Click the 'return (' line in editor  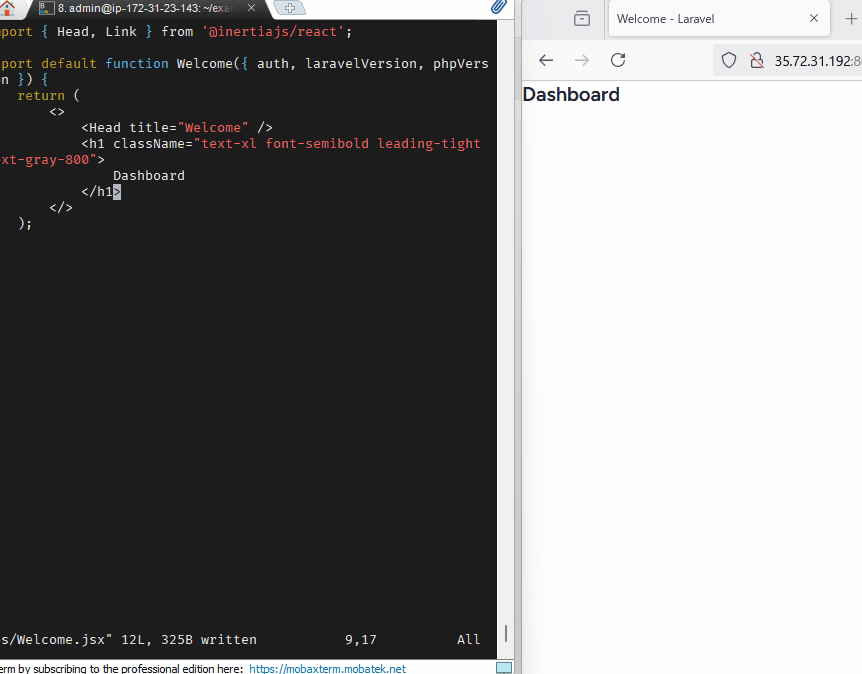coord(48,96)
